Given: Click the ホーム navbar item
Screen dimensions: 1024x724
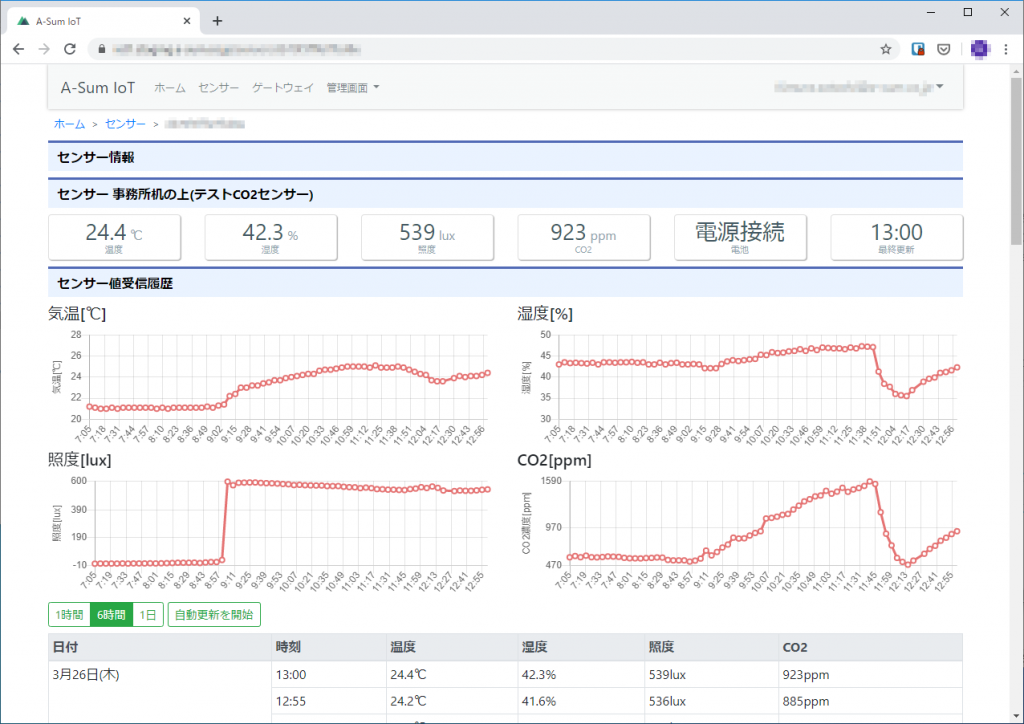Looking at the screenshot, I should click(x=170, y=88).
